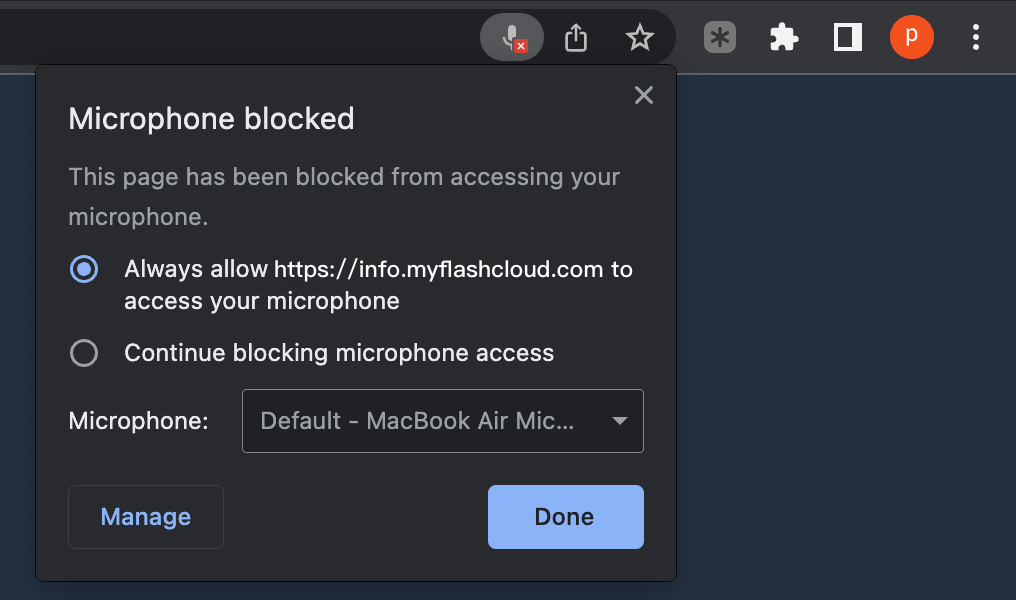Open the share page icon
This screenshot has height=600, width=1016.
(575, 38)
